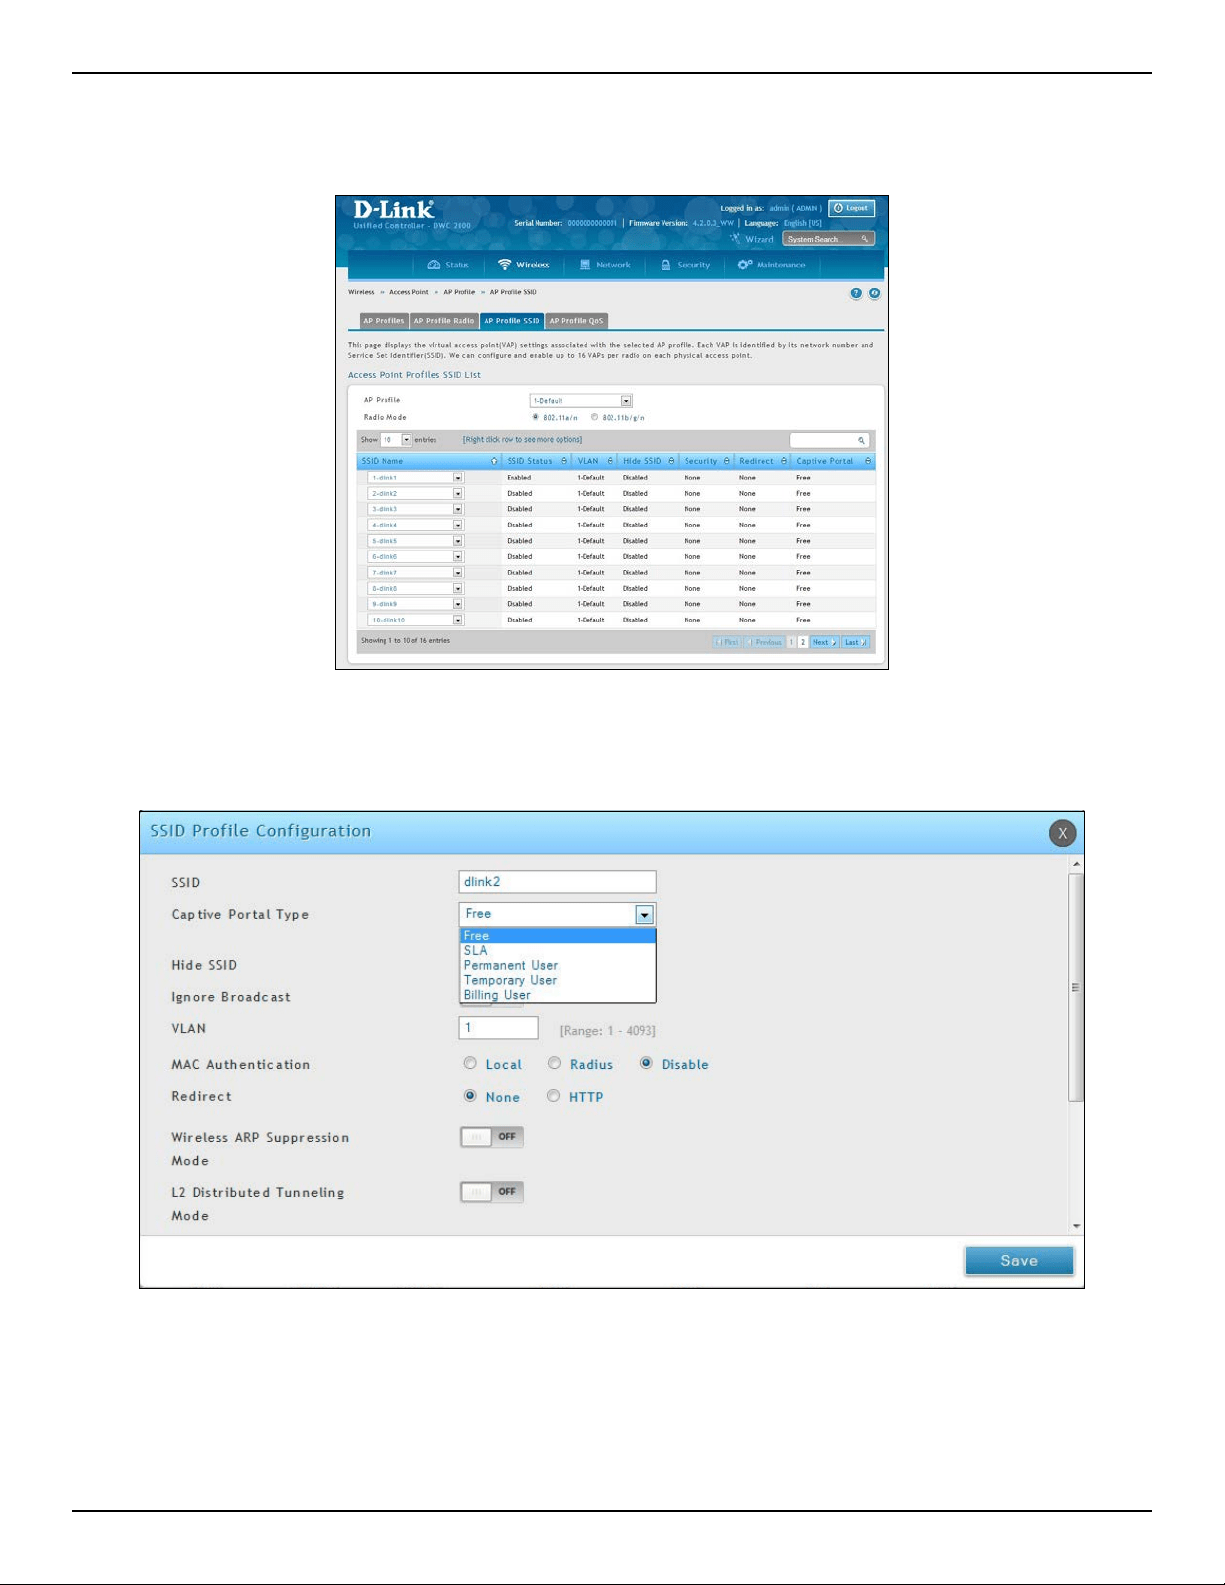Select Radius for MAC Authentication

point(554,1064)
